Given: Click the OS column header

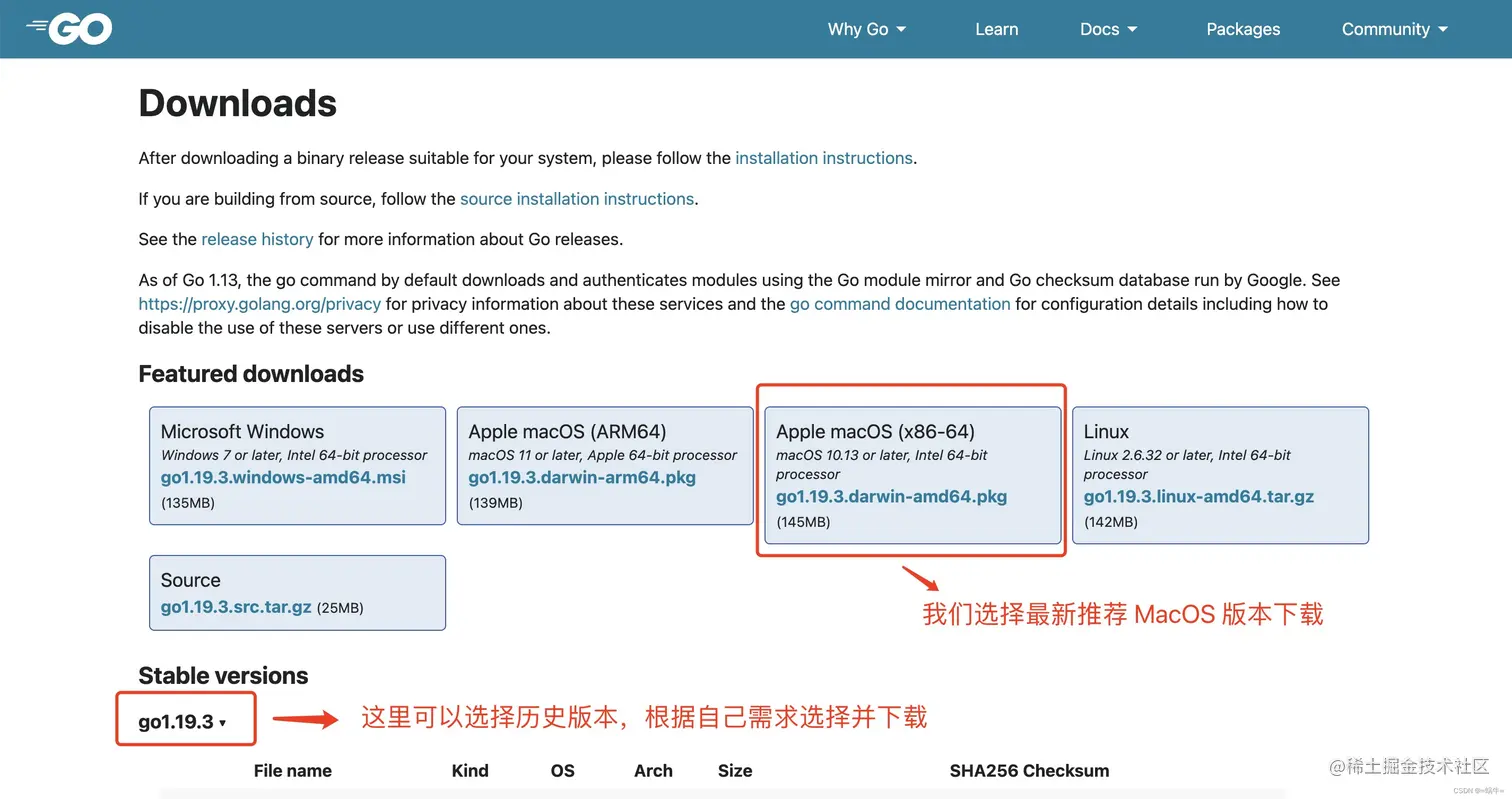Looking at the screenshot, I should pyautogui.click(x=563, y=771).
